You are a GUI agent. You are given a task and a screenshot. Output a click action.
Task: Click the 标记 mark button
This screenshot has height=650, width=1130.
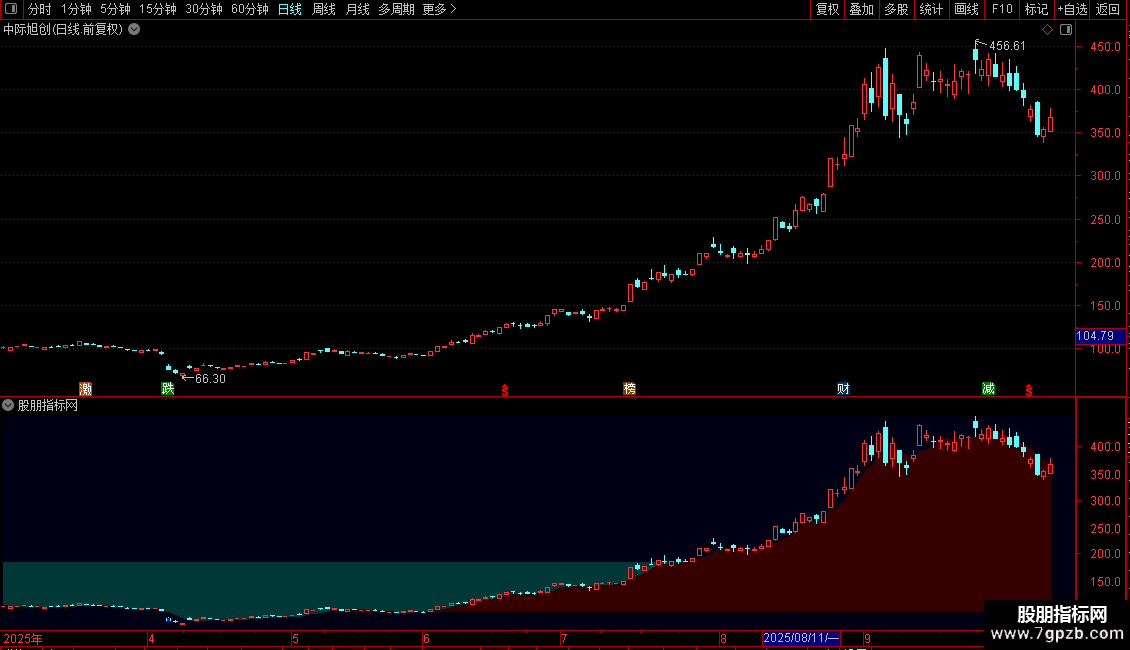click(x=1036, y=9)
